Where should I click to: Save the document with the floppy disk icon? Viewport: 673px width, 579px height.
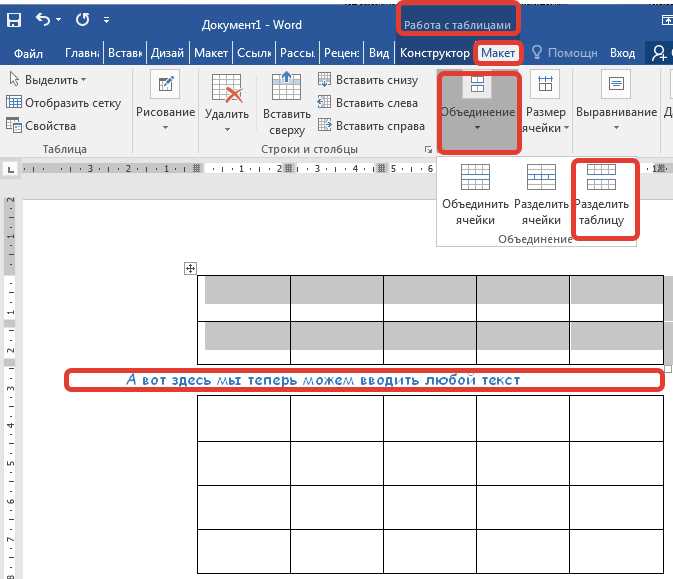click(x=14, y=20)
